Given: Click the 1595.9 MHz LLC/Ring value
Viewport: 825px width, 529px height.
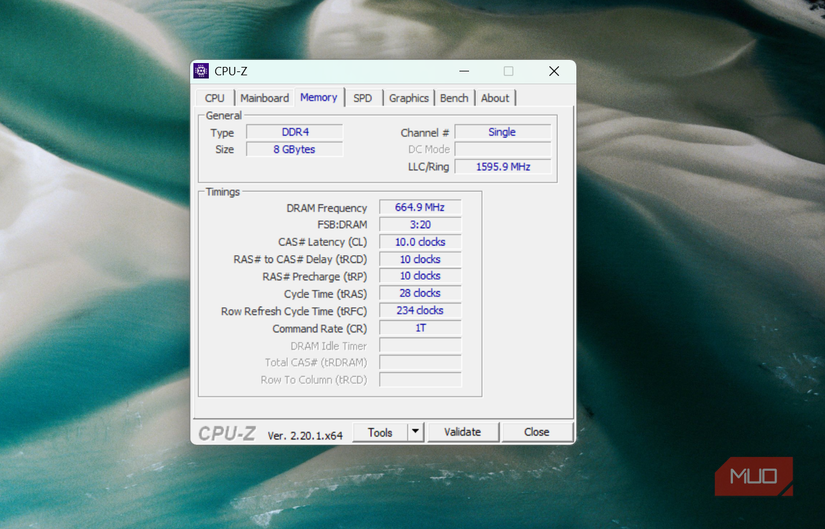Looking at the screenshot, I should (502, 167).
